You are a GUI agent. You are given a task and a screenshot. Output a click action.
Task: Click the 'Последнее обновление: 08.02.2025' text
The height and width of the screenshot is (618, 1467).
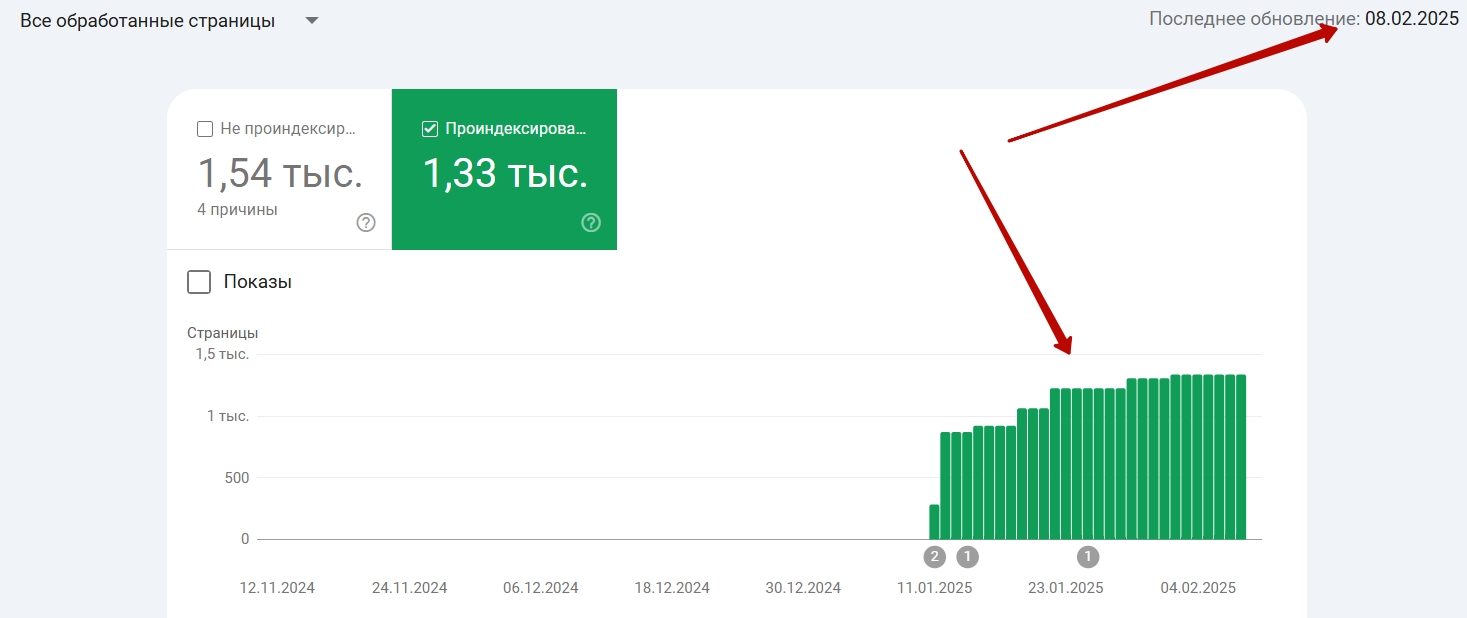coord(1304,19)
